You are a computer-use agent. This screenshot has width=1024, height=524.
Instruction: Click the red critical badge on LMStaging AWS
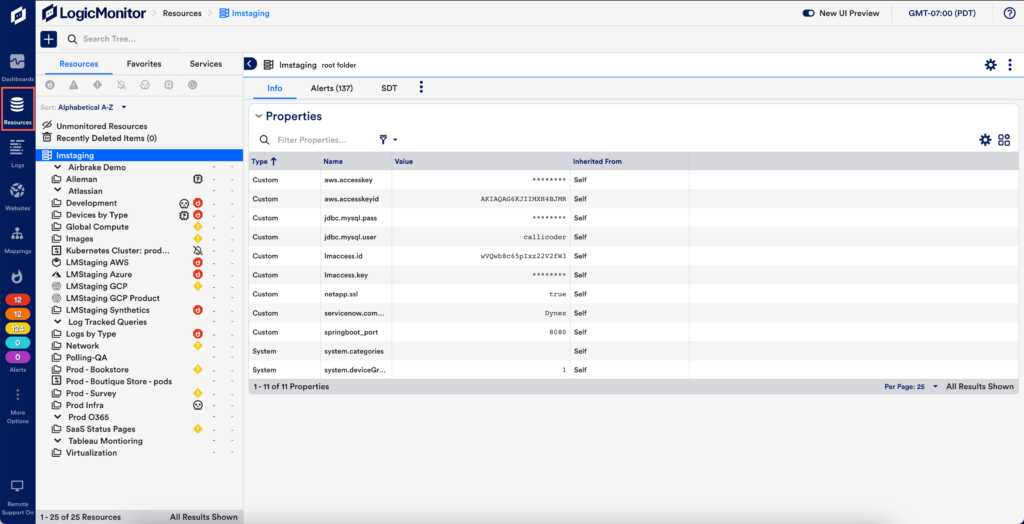[x=198, y=263]
